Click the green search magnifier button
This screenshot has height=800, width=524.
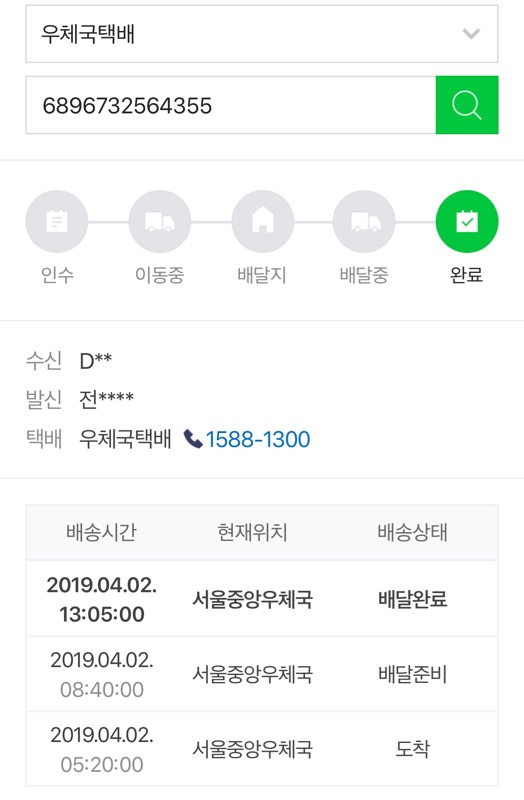click(x=467, y=105)
